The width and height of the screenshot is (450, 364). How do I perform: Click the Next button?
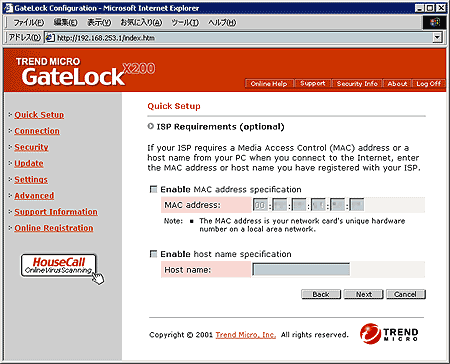click(x=364, y=294)
